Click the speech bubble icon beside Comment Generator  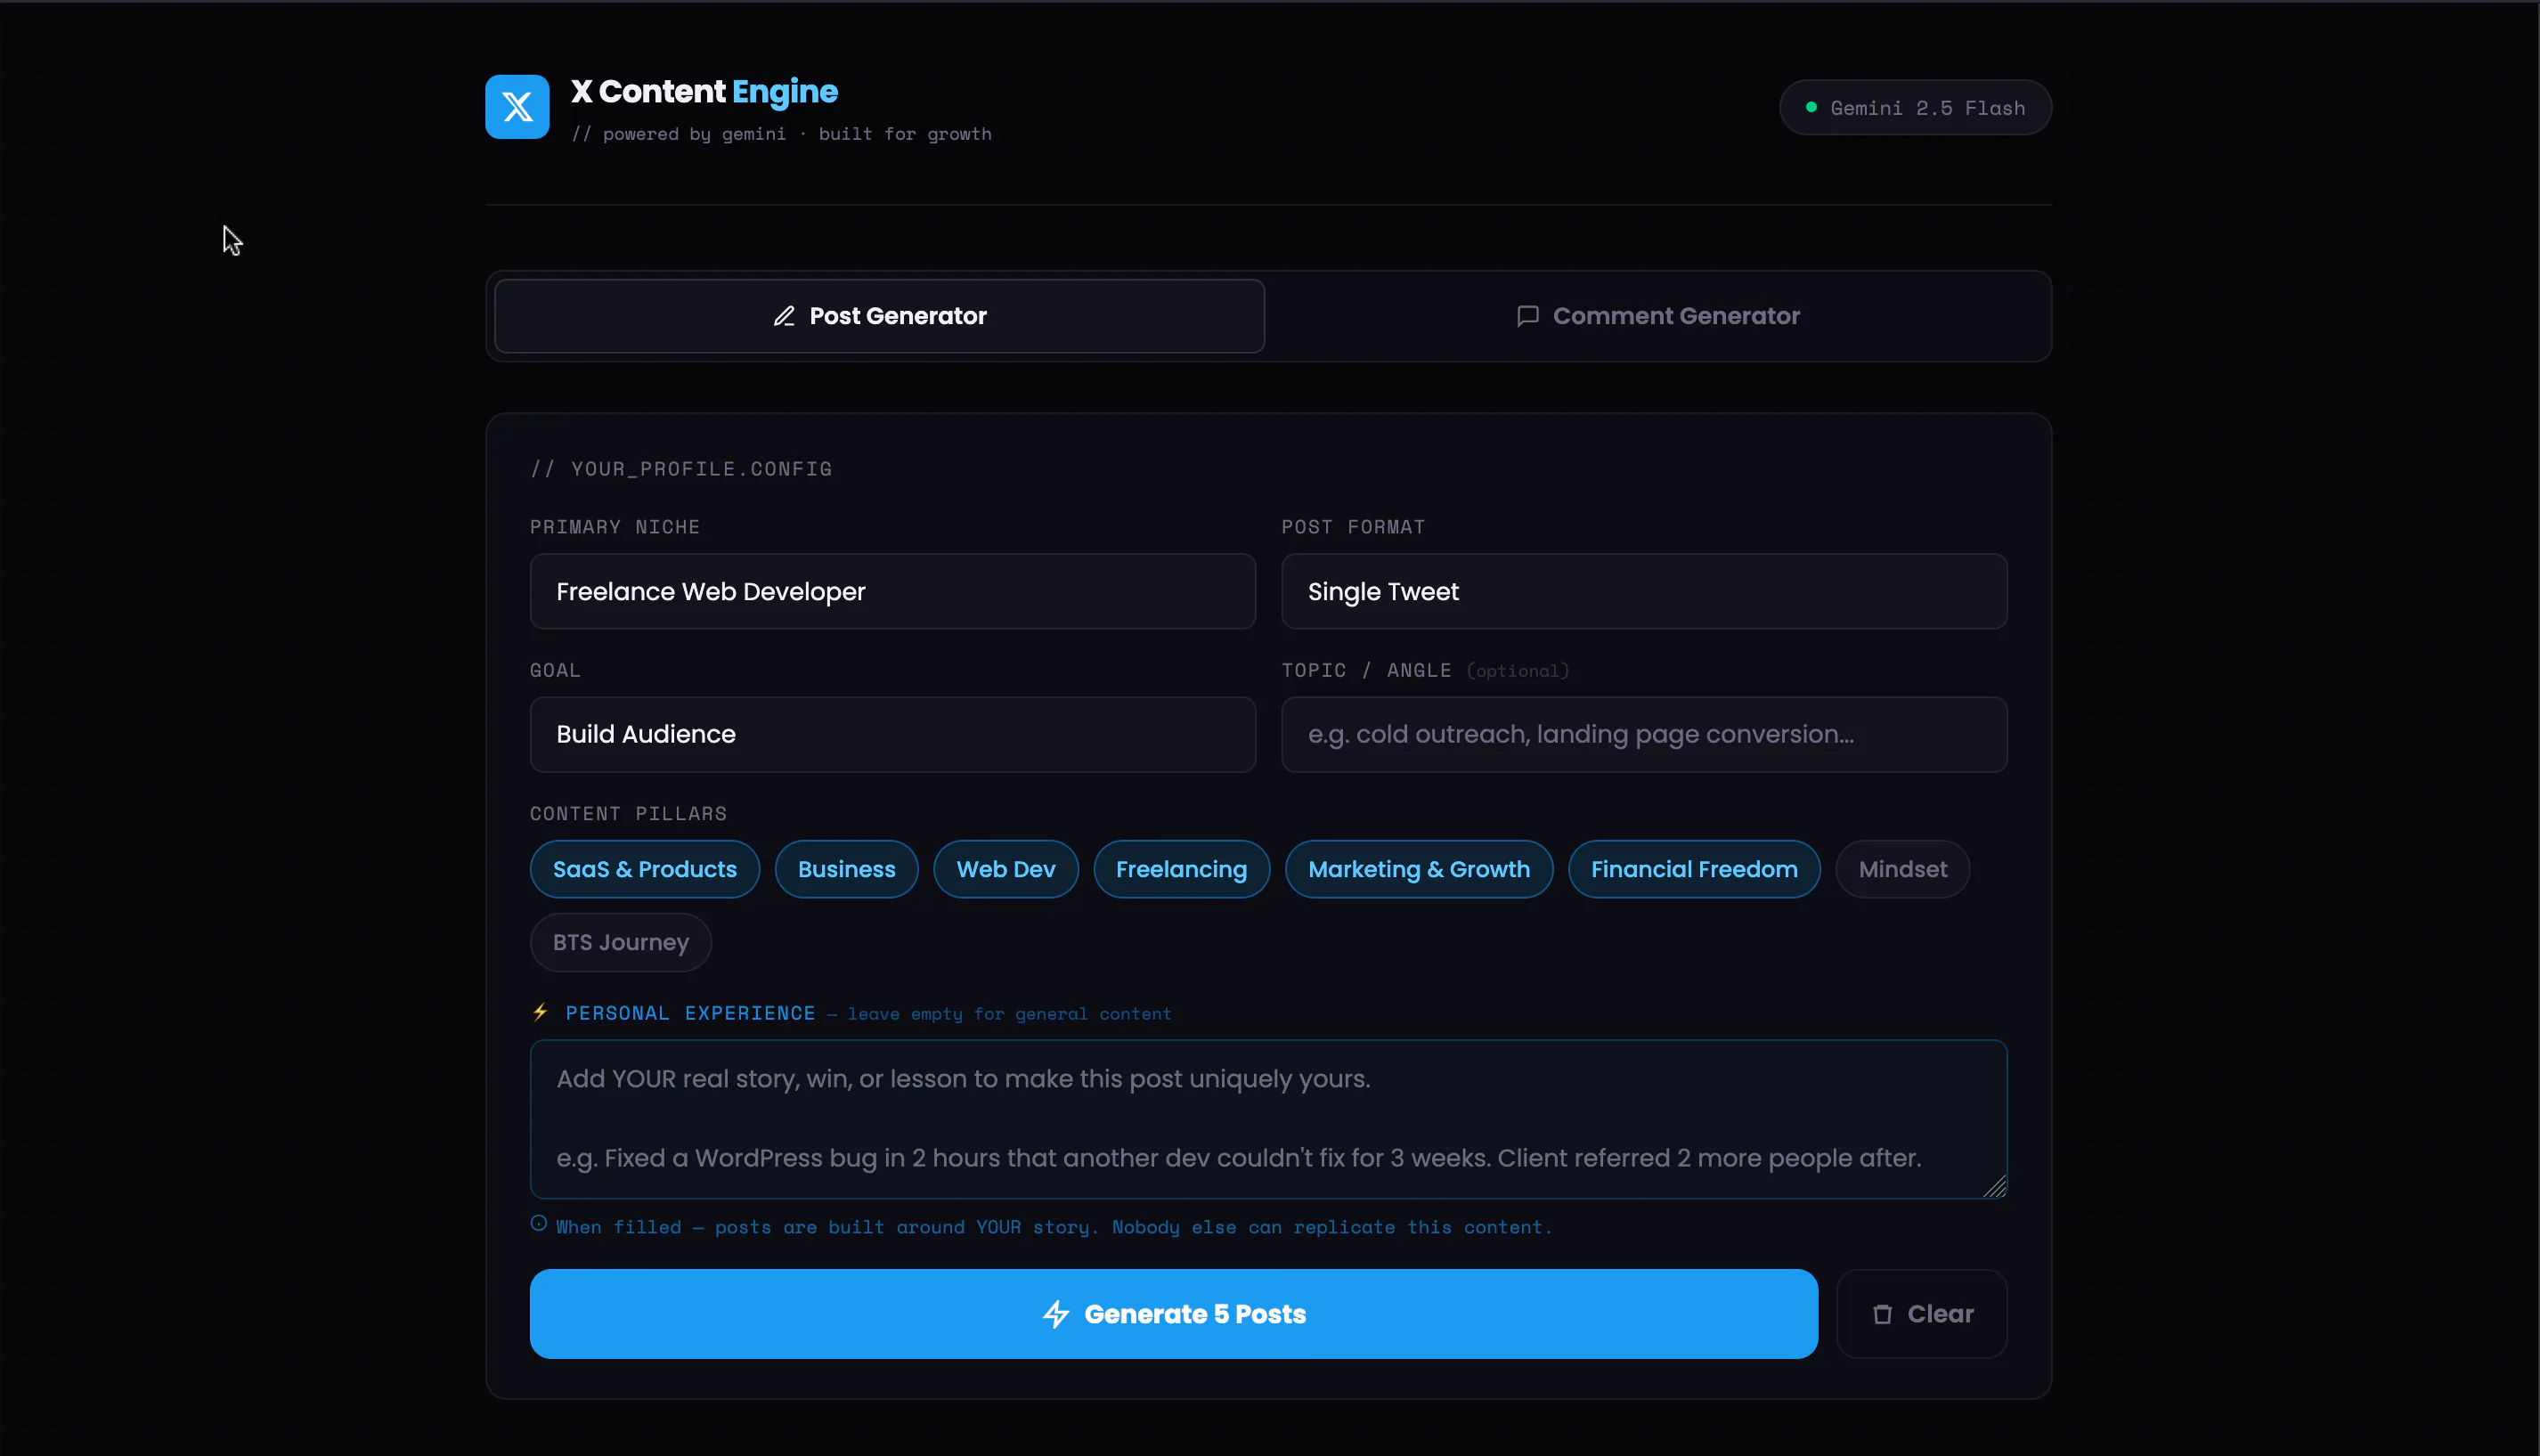[1527, 316]
